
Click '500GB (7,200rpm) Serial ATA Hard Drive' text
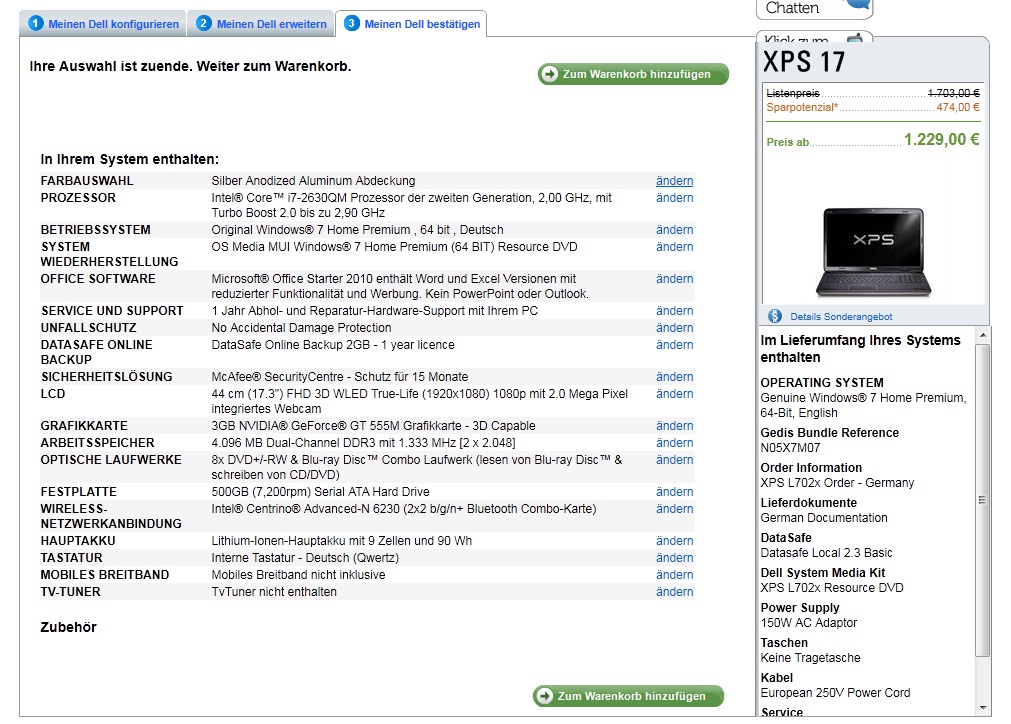coord(320,492)
